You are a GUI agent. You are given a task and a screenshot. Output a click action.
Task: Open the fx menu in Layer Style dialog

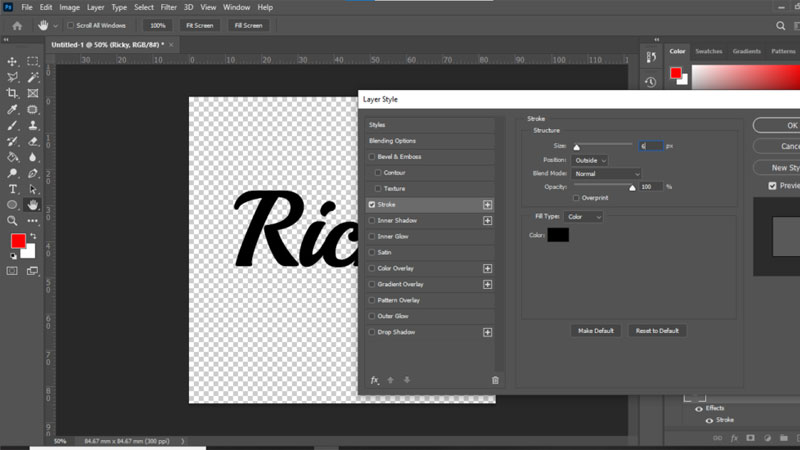click(x=374, y=380)
